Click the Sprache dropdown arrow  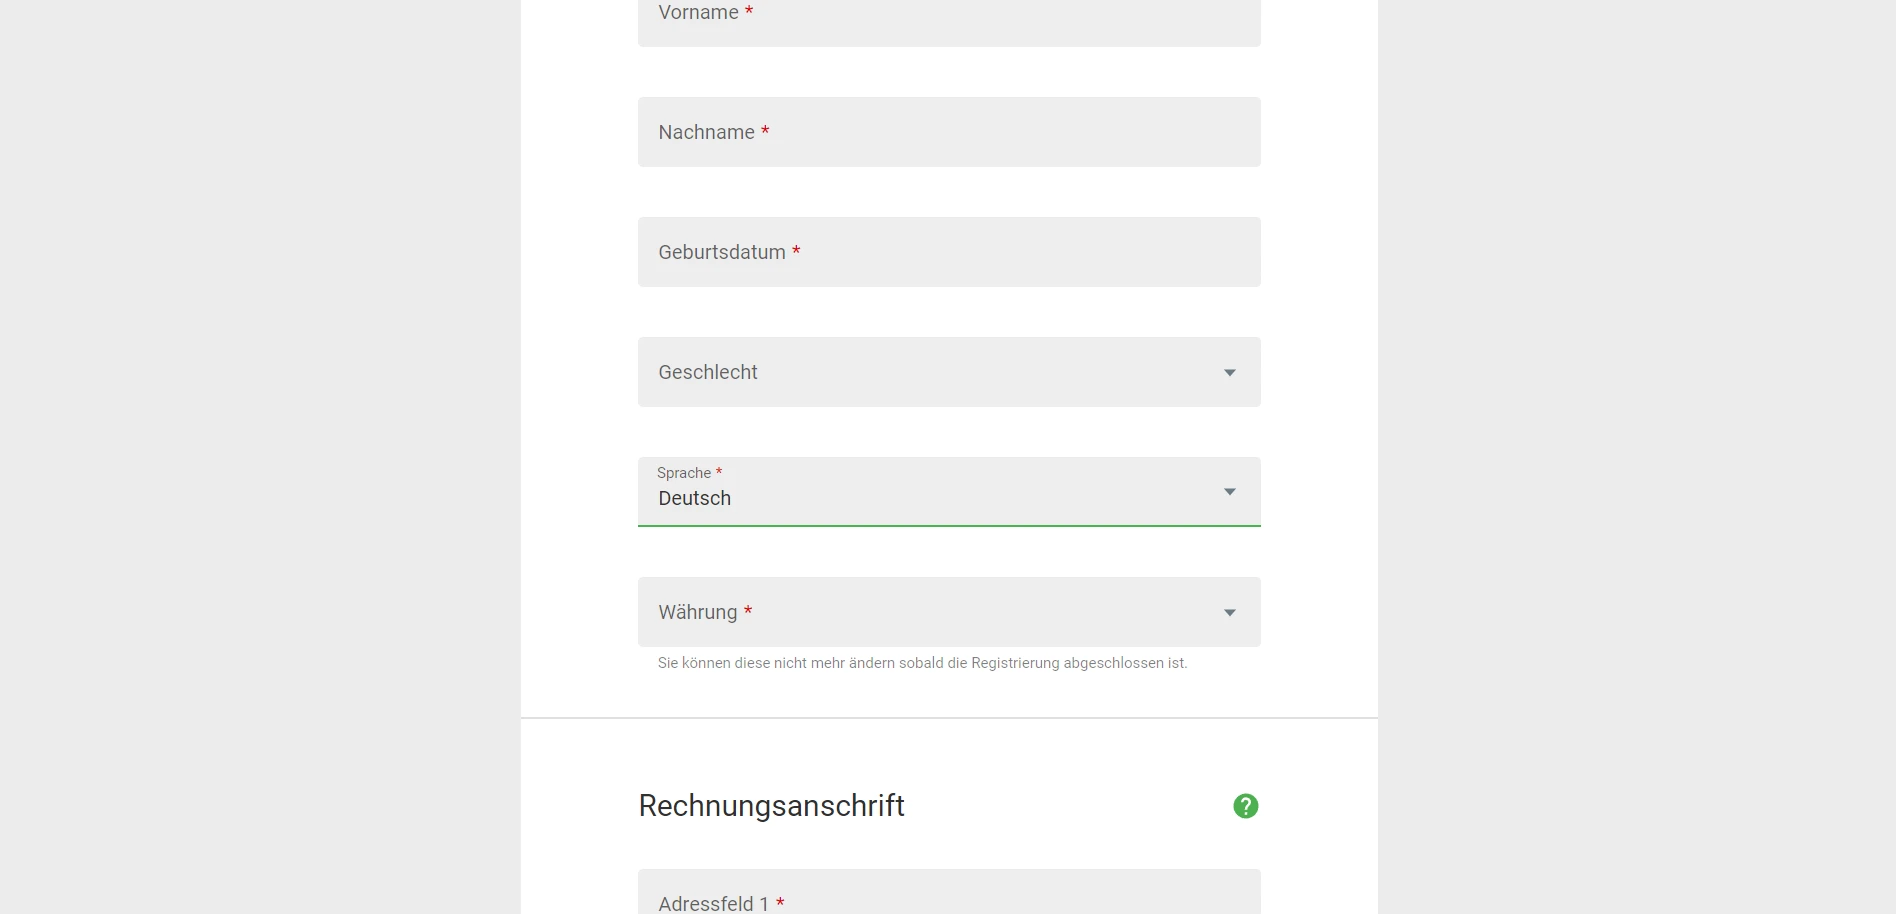click(1230, 492)
